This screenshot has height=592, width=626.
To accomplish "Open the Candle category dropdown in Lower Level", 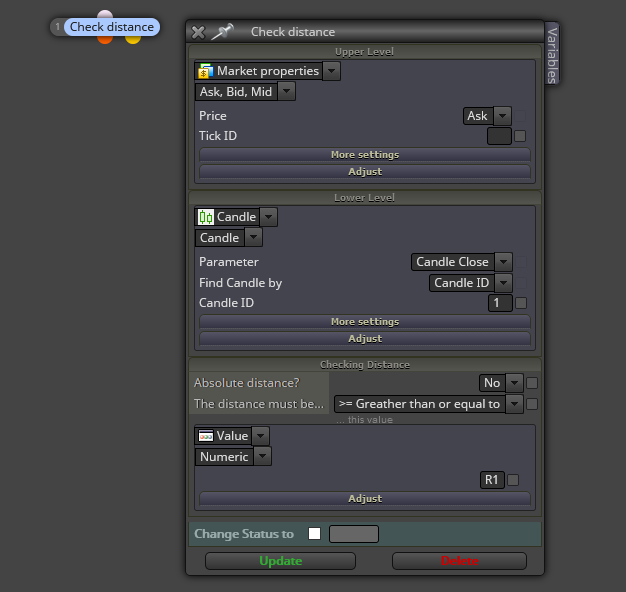I will point(269,217).
